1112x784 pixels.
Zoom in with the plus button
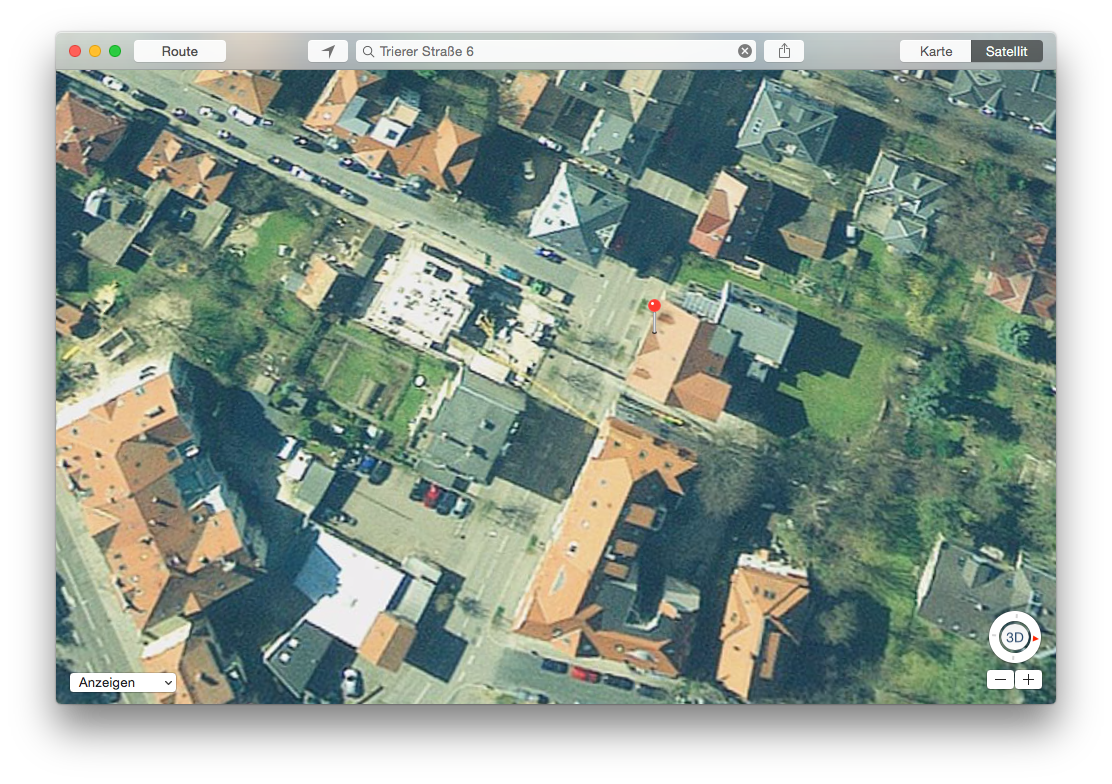pos(1028,680)
